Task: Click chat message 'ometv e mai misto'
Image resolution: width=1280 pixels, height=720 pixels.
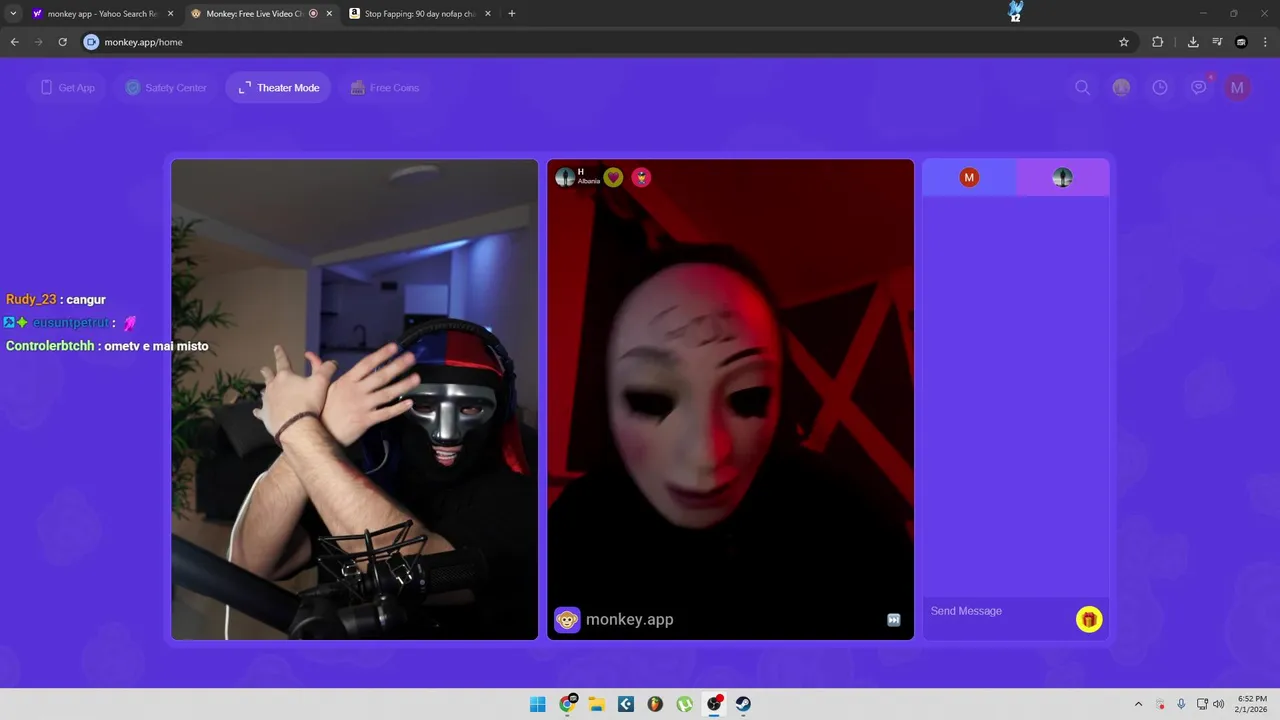Action: 107,346
